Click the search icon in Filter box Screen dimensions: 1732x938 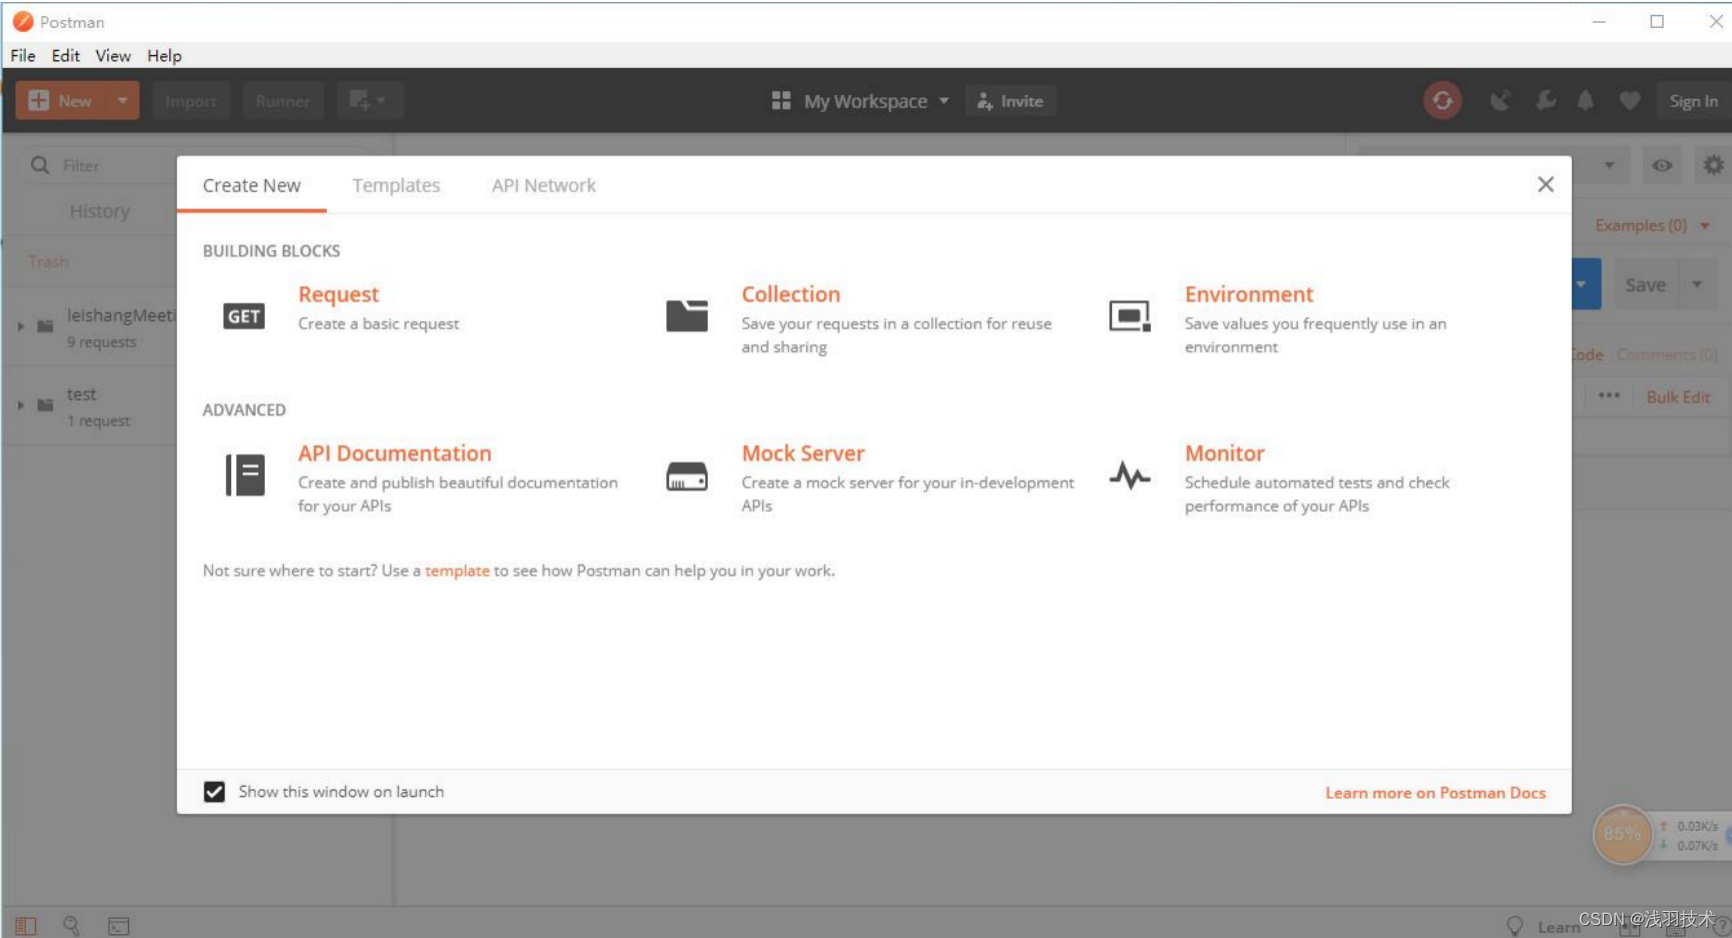40,165
